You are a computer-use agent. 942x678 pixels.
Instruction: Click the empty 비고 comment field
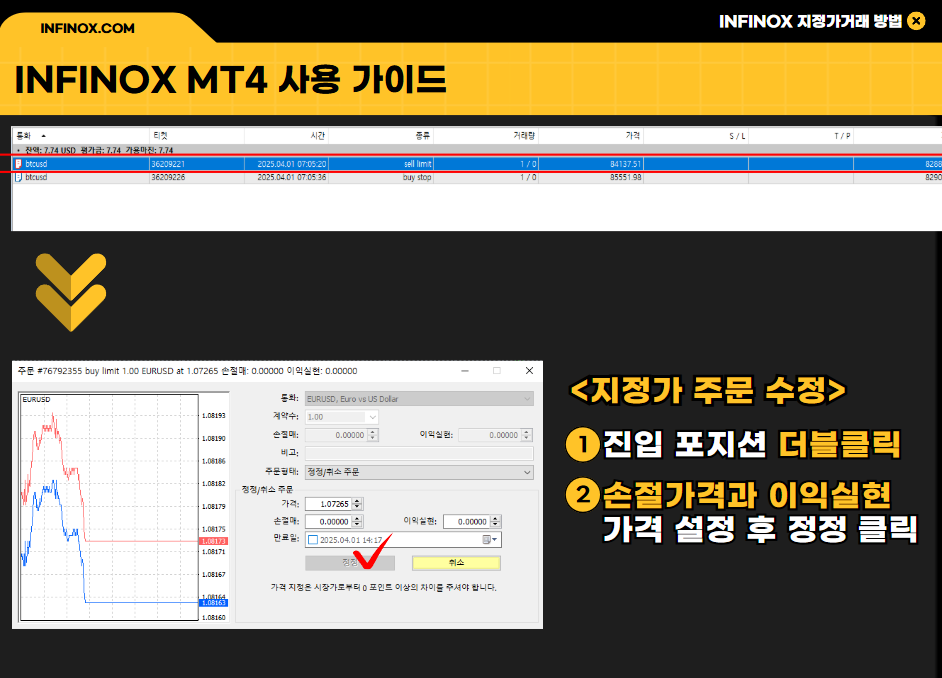pos(419,453)
